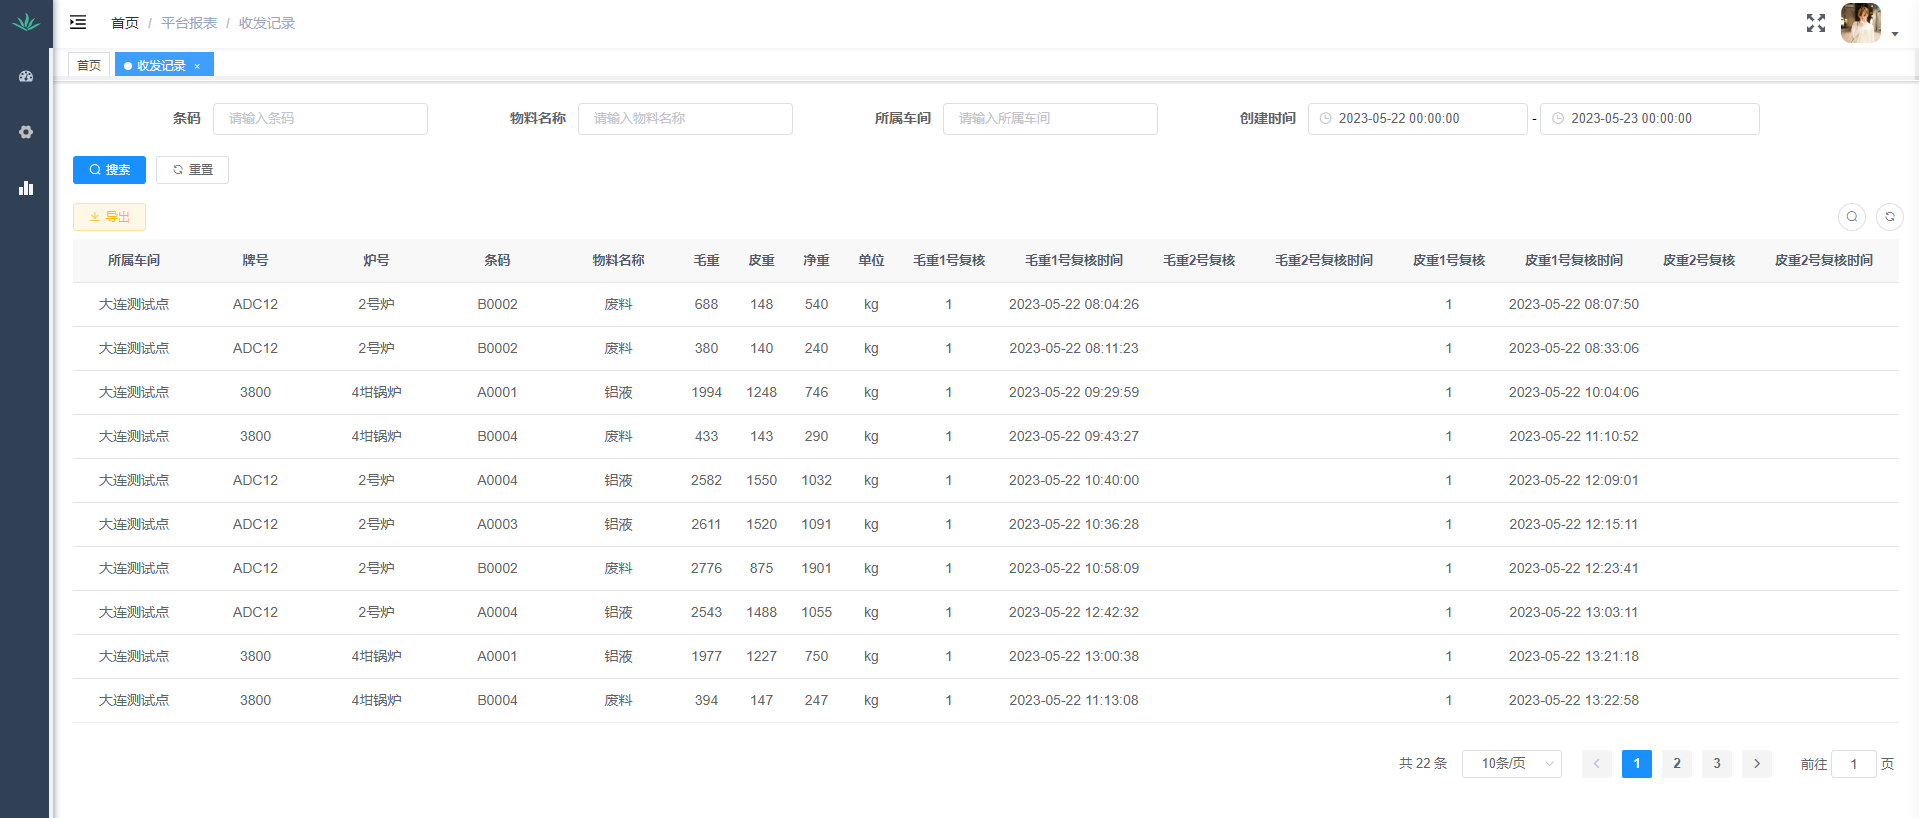Screen dimensions: 1919x818
Task: Open the bar chart reports sidebar icon
Action: click(26, 188)
